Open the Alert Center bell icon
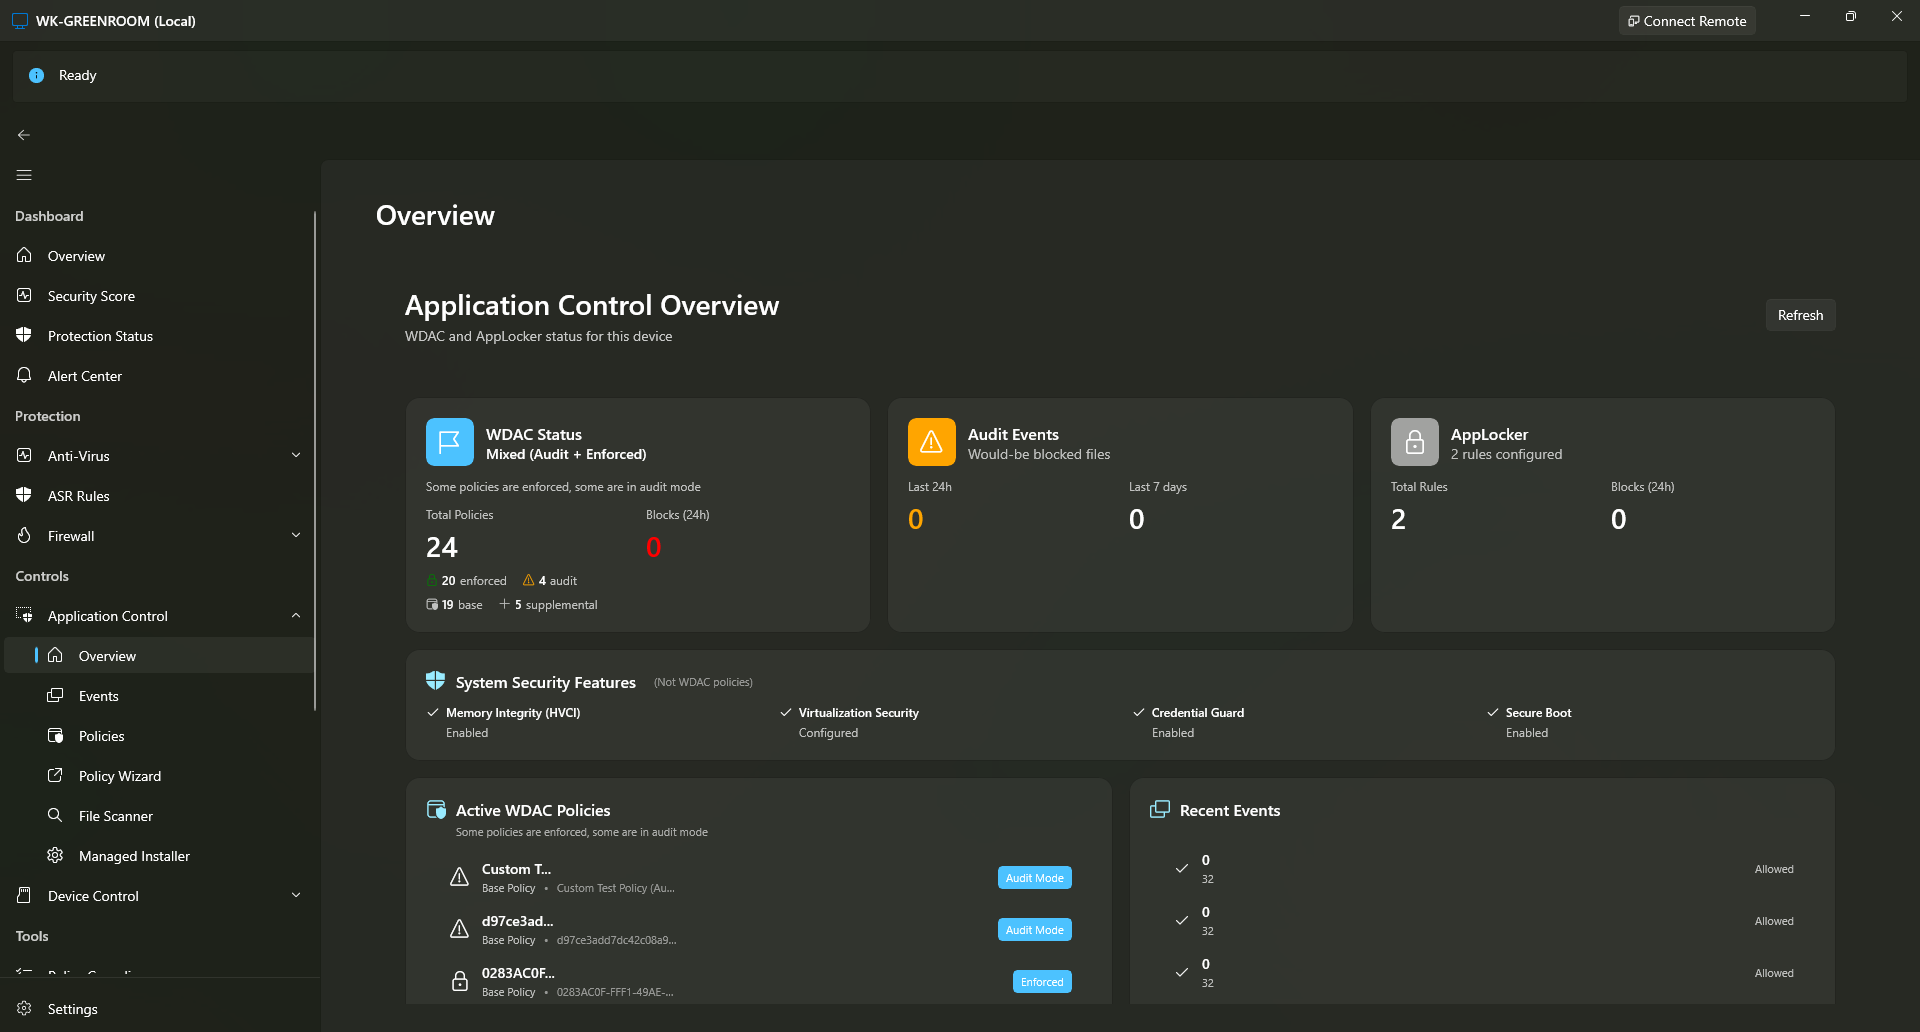1920x1032 pixels. [24, 375]
